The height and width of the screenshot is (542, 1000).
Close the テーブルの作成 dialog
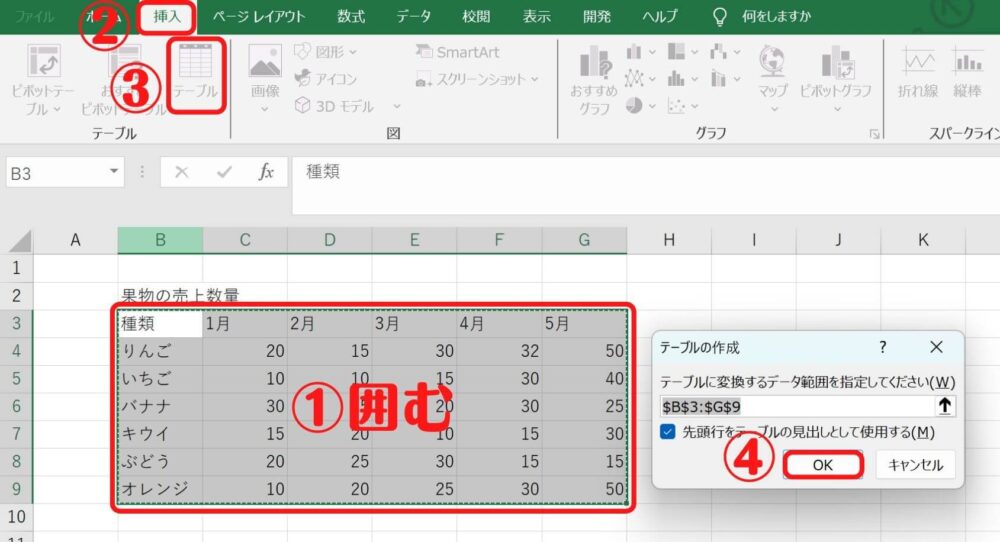click(x=936, y=347)
